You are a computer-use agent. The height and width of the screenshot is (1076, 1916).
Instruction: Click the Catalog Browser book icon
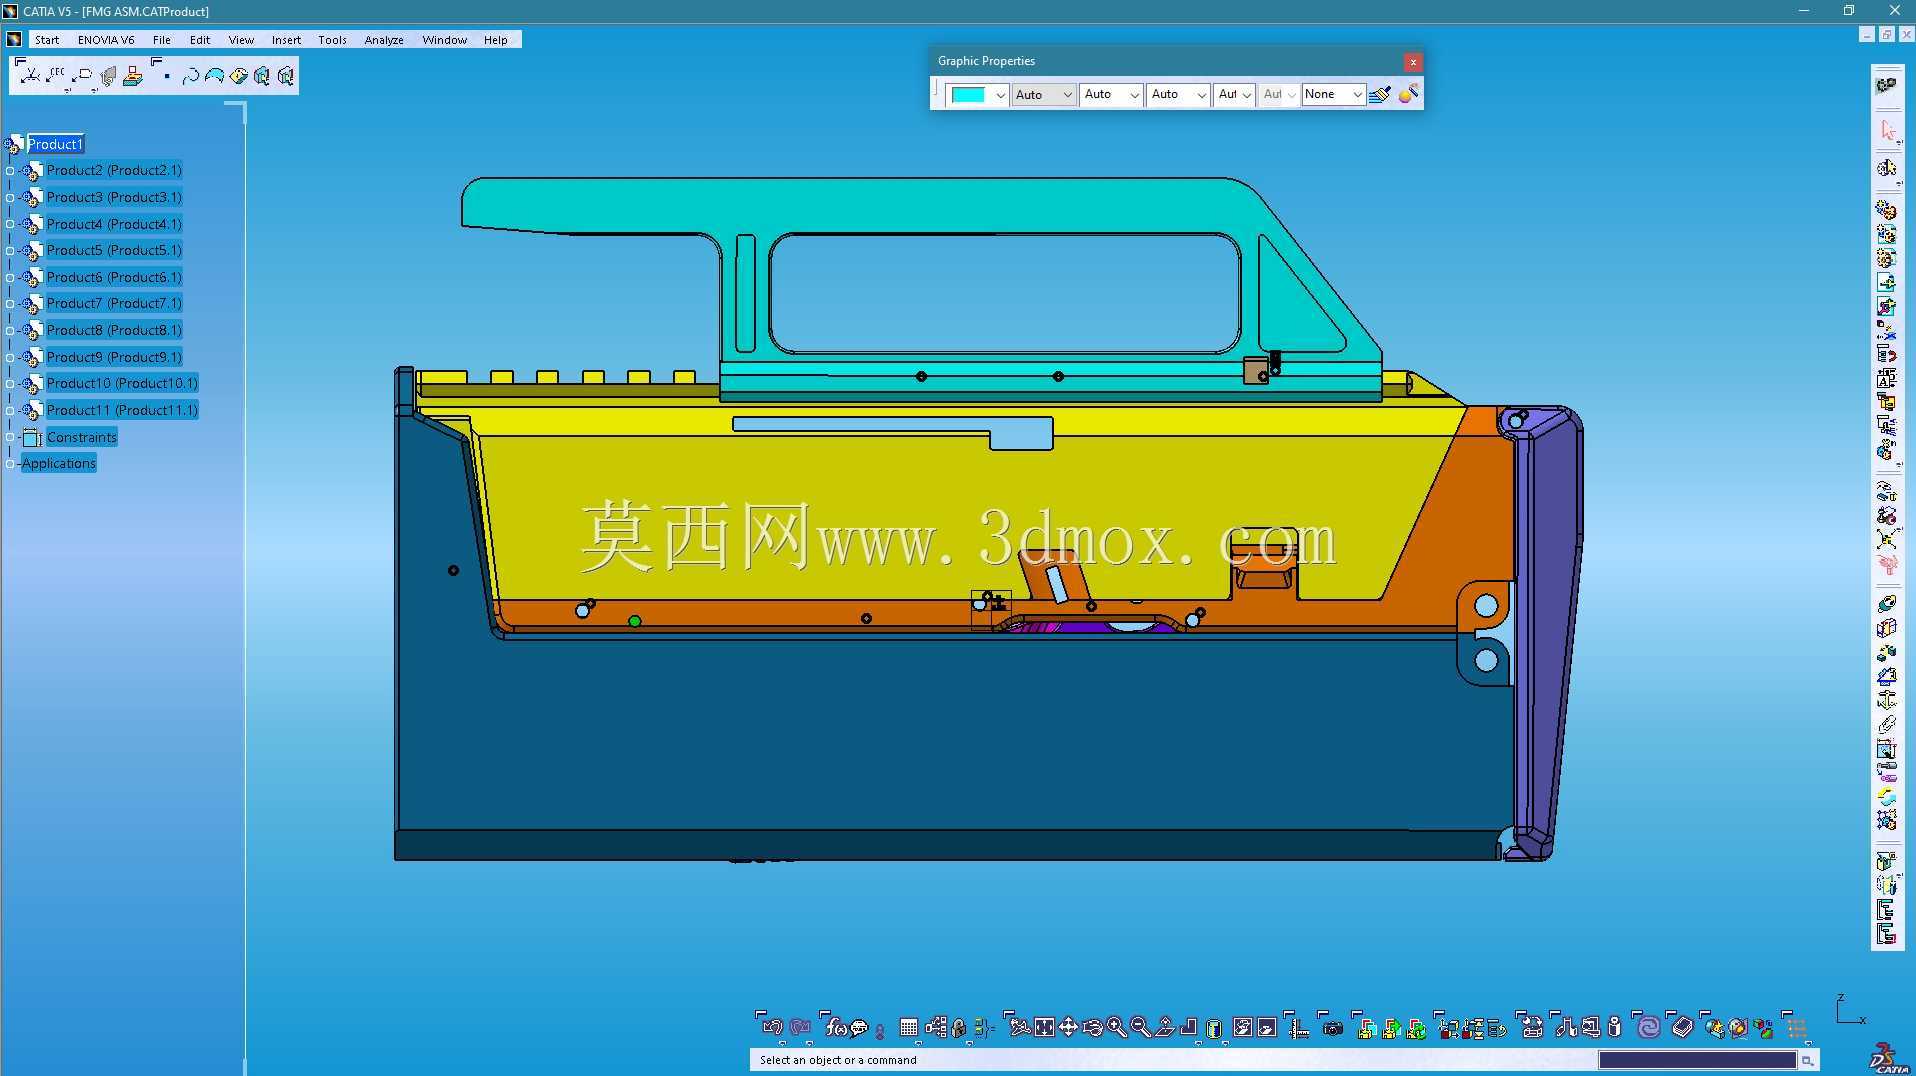[x=1683, y=1027]
